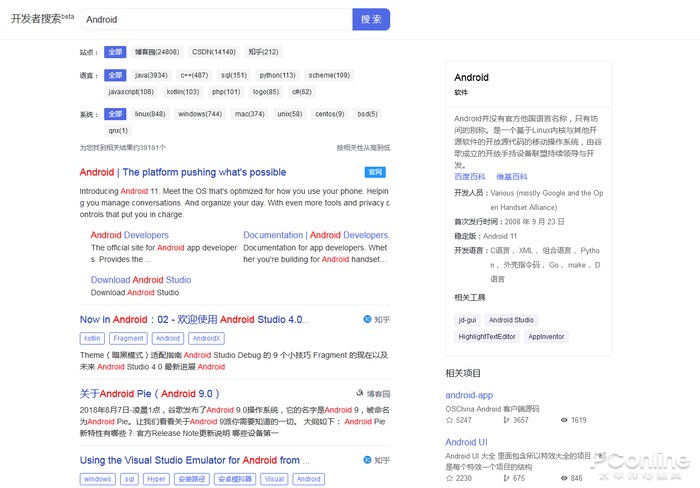Open the 维基百科 link in Android card
The image size is (700, 488).
coord(512,177)
